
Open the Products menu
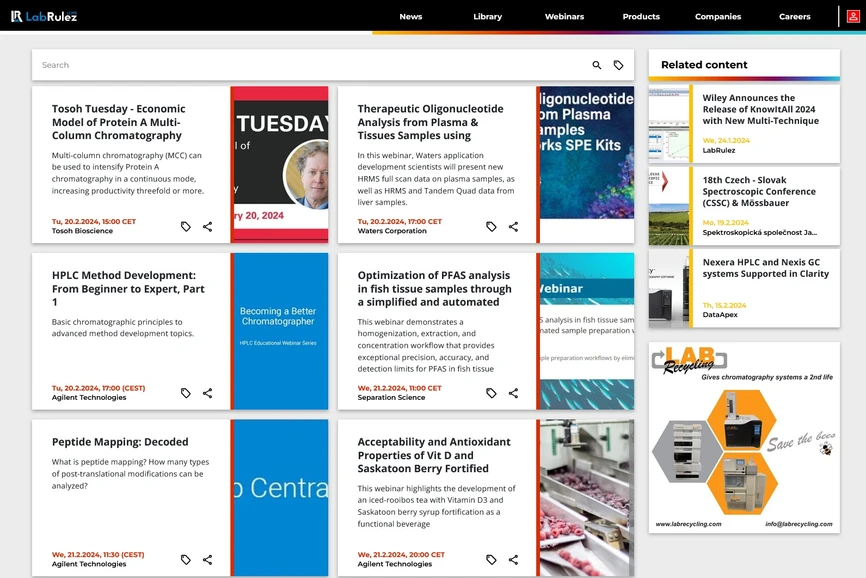(x=641, y=17)
